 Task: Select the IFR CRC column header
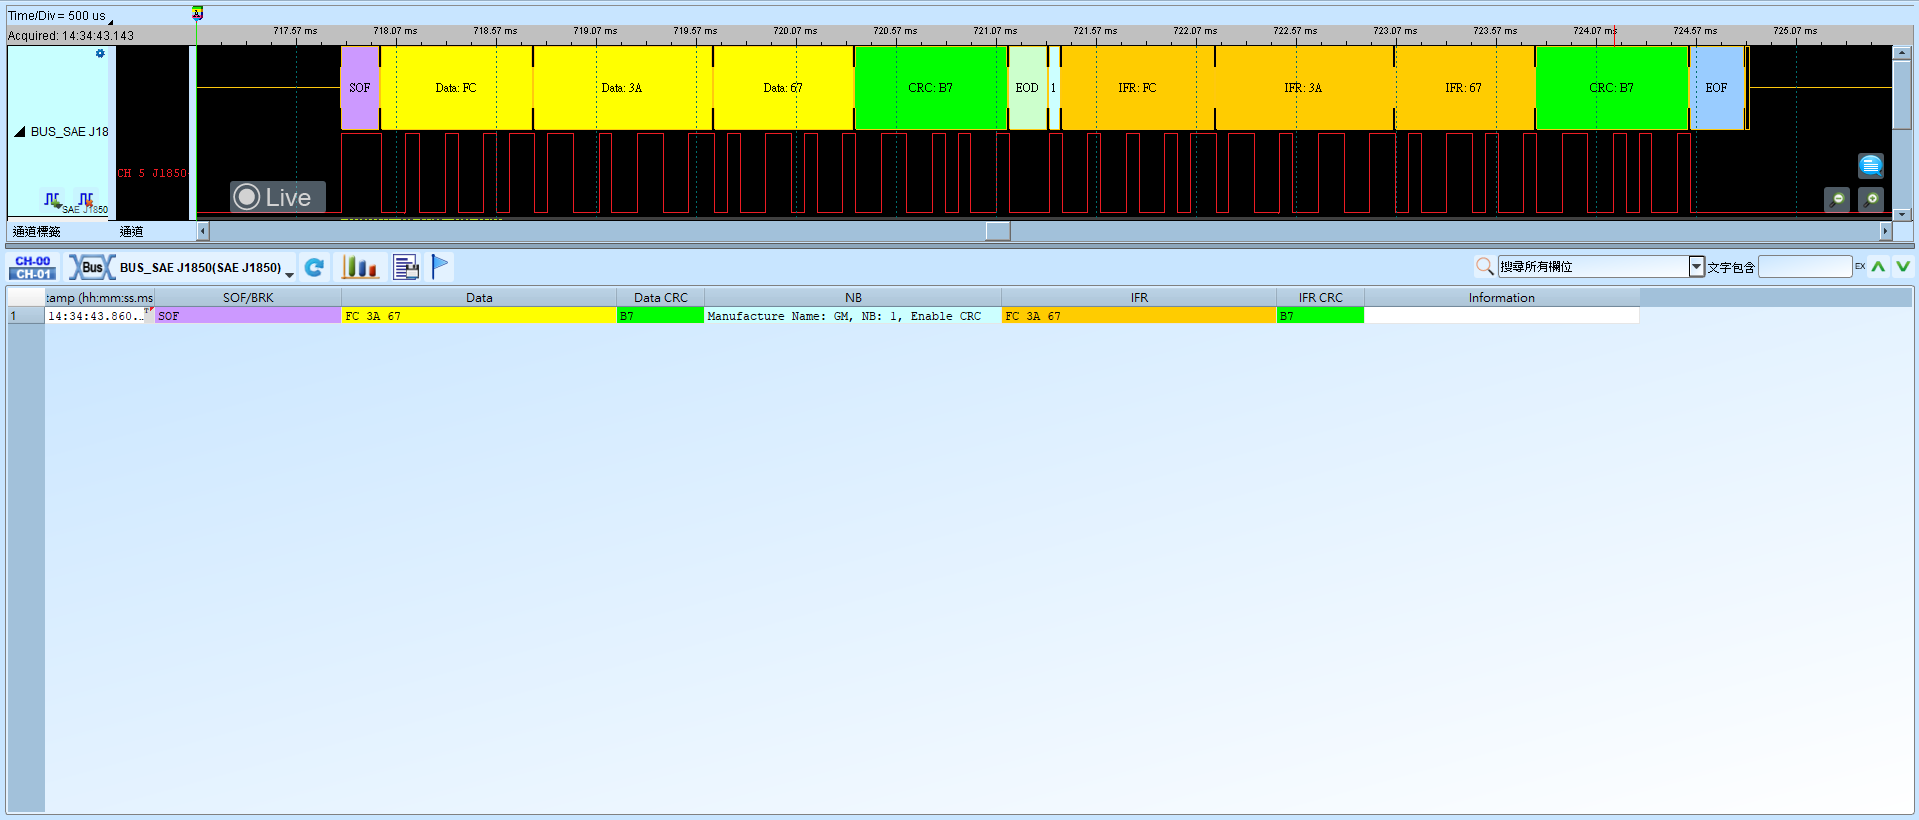[1320, 297]
